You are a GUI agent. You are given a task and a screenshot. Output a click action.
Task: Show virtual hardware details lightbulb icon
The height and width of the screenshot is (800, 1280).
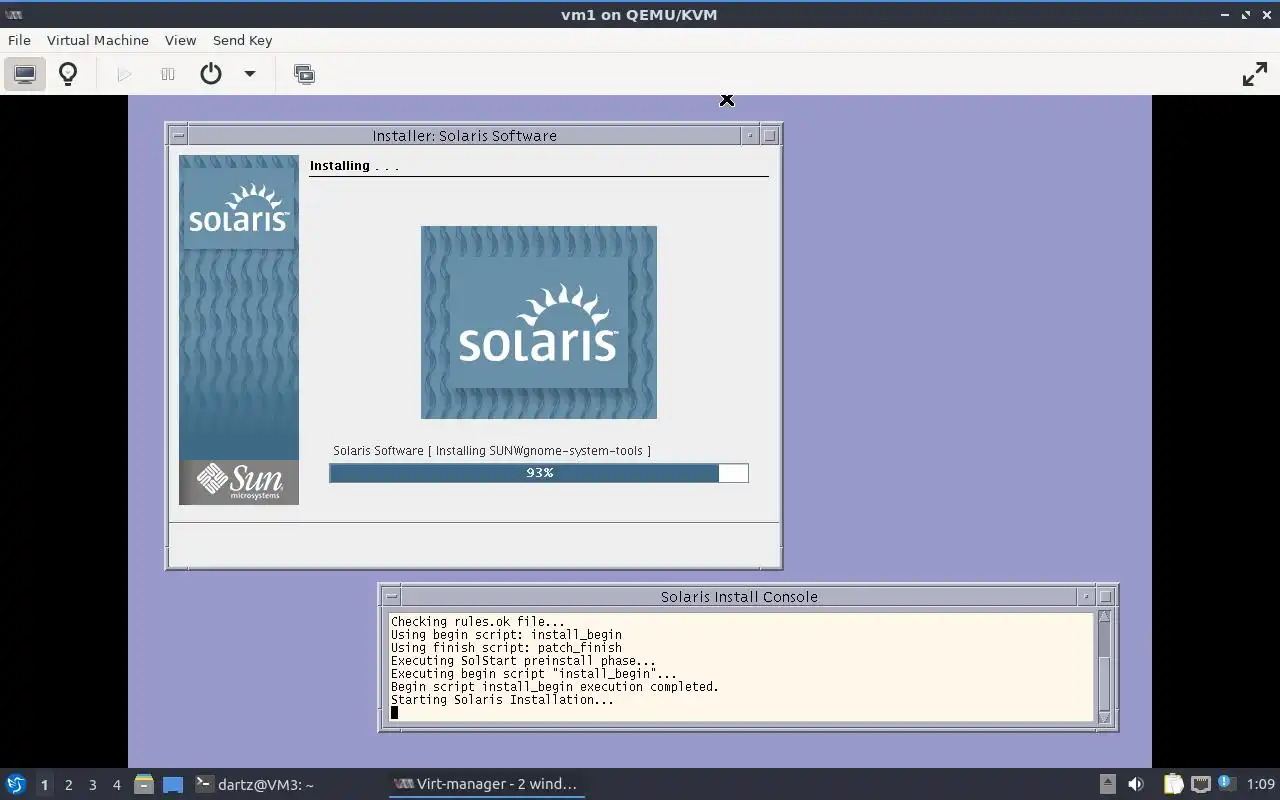click(x=68, y=74)
